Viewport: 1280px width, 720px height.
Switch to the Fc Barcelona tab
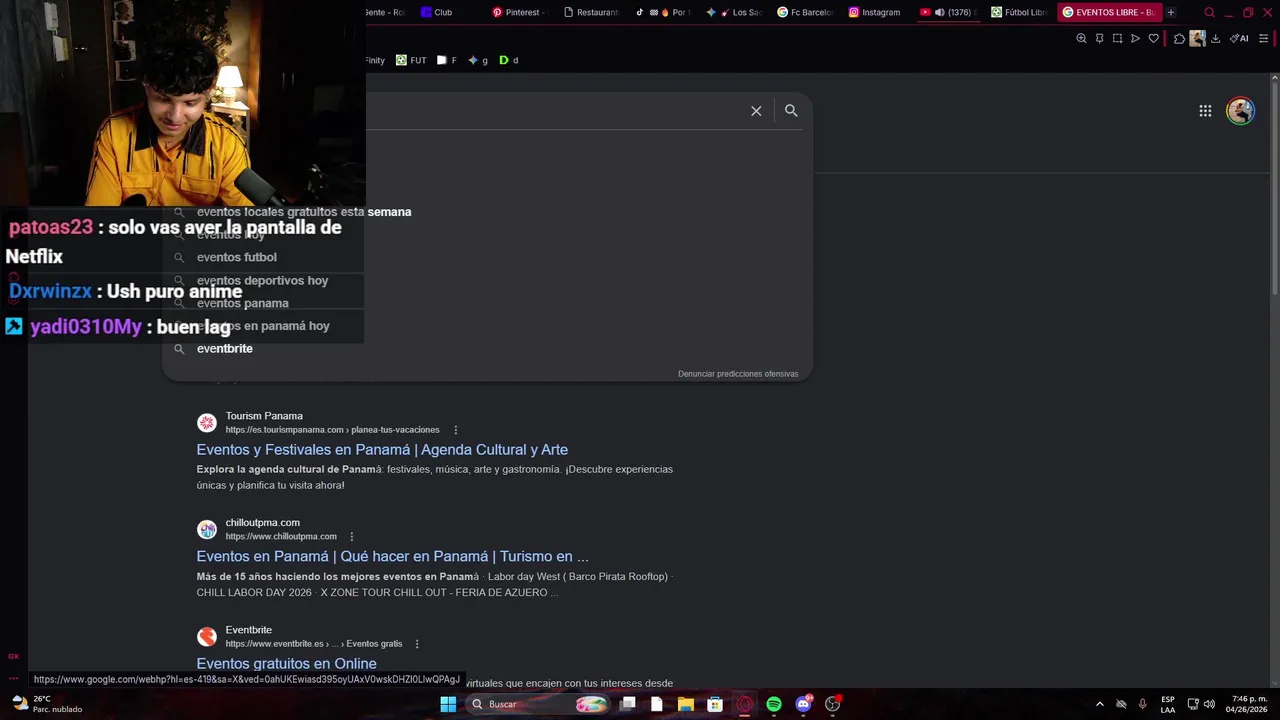(806, 12)
